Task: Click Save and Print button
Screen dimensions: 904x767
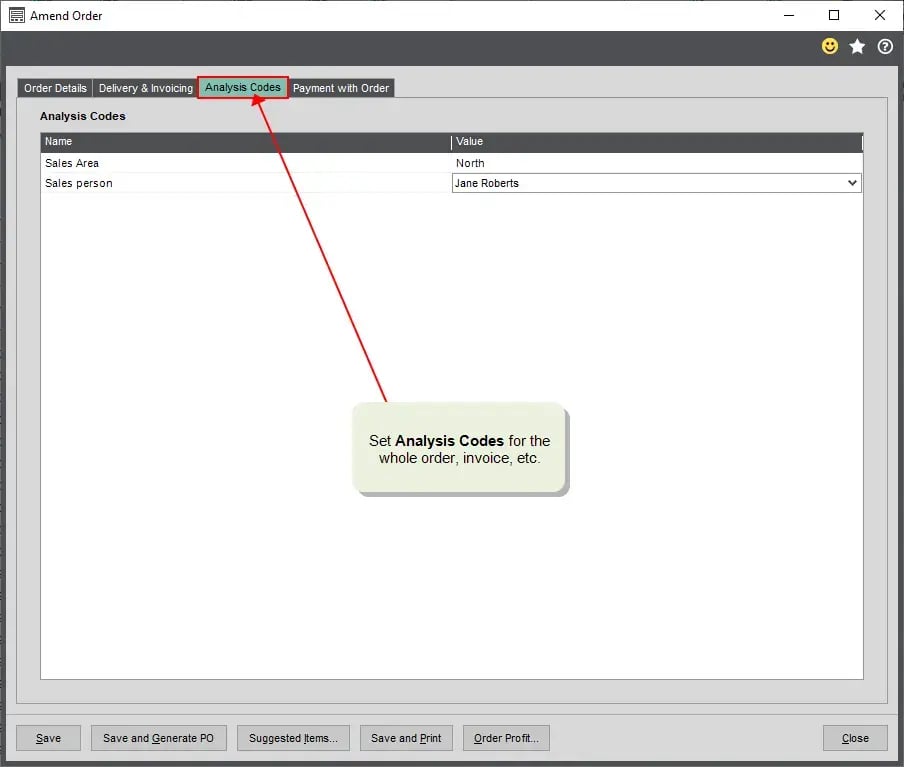Action: coord(406,738)
